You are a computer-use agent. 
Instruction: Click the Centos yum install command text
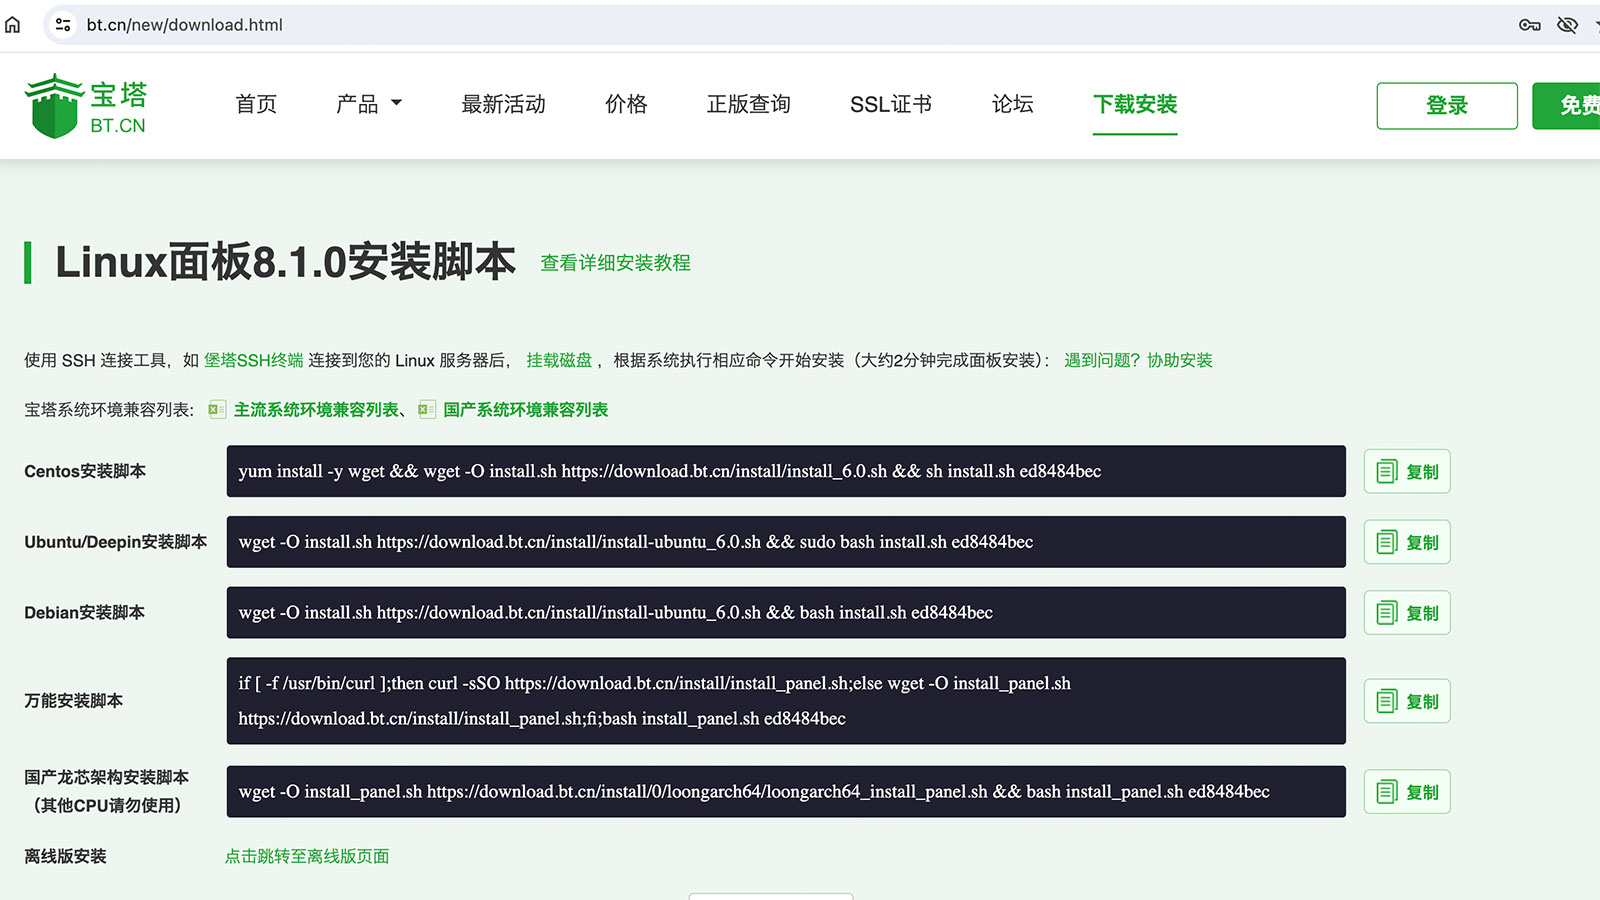(x=670, y=471)
